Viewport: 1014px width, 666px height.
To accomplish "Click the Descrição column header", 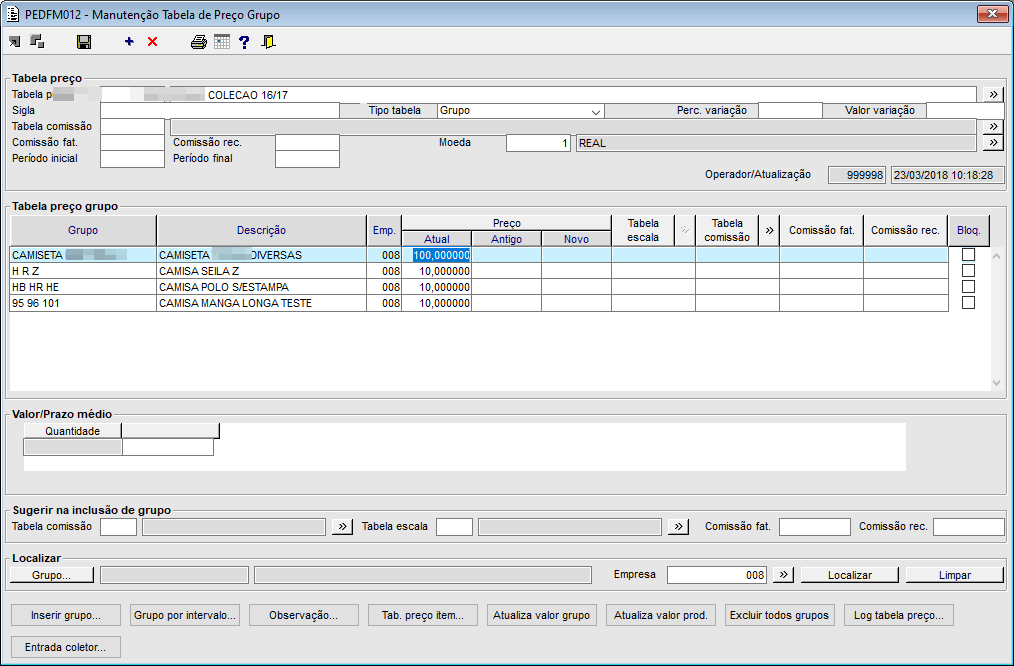I will tap(261, 230).
